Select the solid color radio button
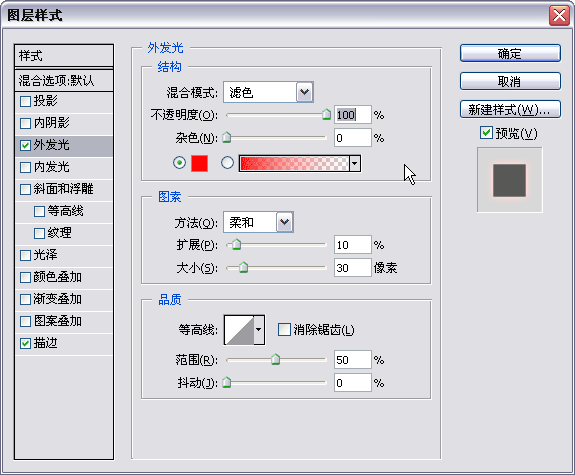This screenshot has width=575, height=475. tap(179, 162)
